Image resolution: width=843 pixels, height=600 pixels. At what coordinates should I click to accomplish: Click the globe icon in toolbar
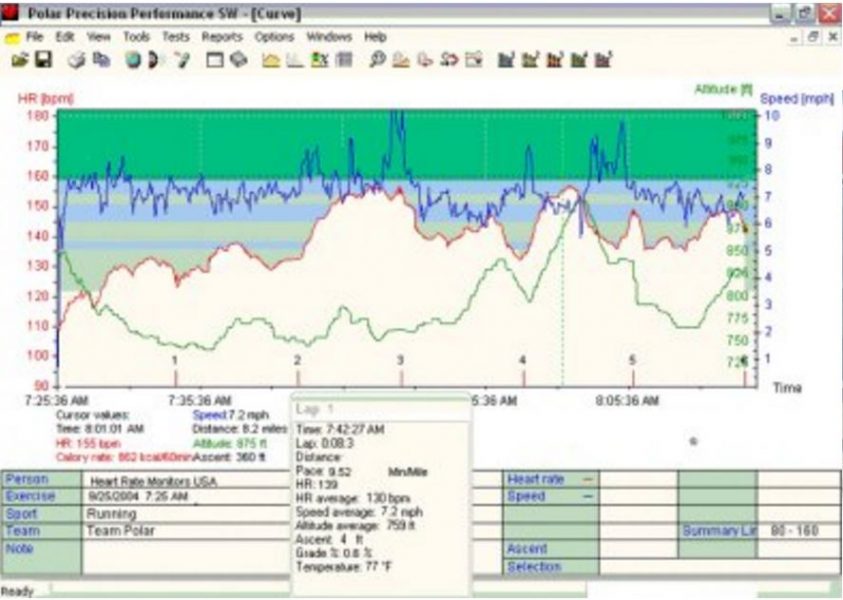pyautogui.click(x=133, y=60)
